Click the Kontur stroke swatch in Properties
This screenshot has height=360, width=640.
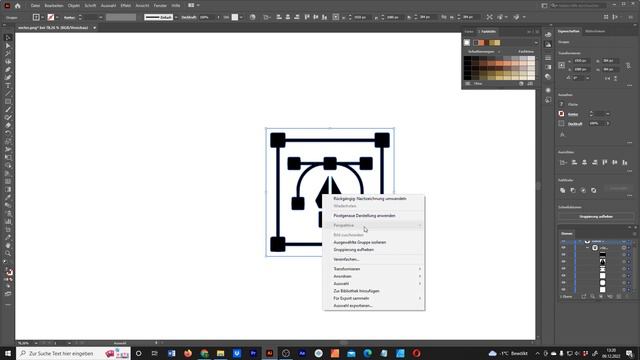pyautogui.click(x=561, y=113)
